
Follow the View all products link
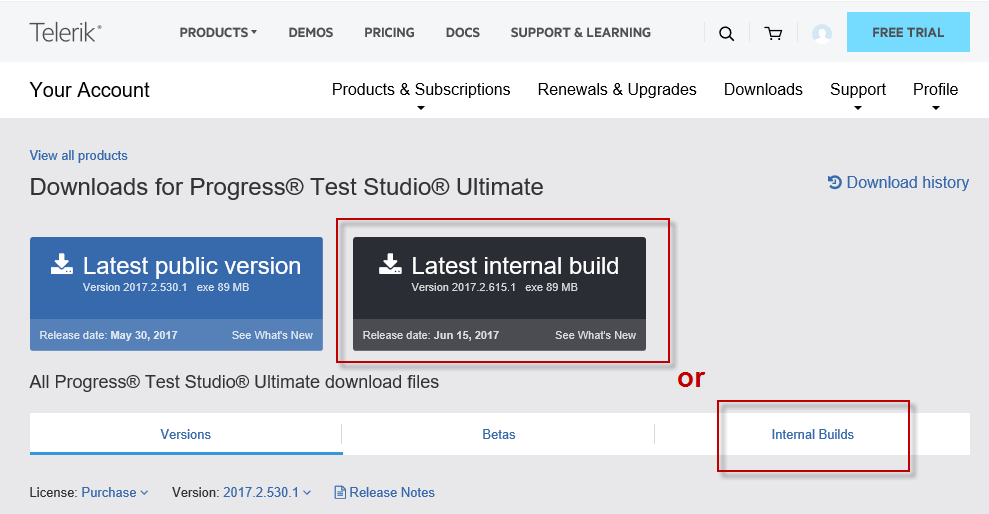tap(79, 155)
